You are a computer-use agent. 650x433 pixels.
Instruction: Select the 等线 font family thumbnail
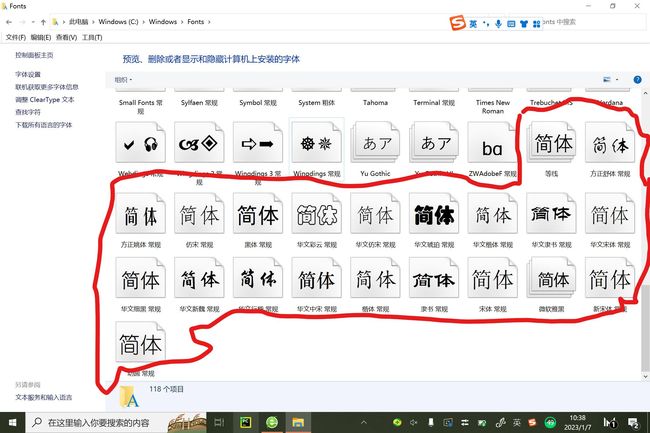[551, 142]
